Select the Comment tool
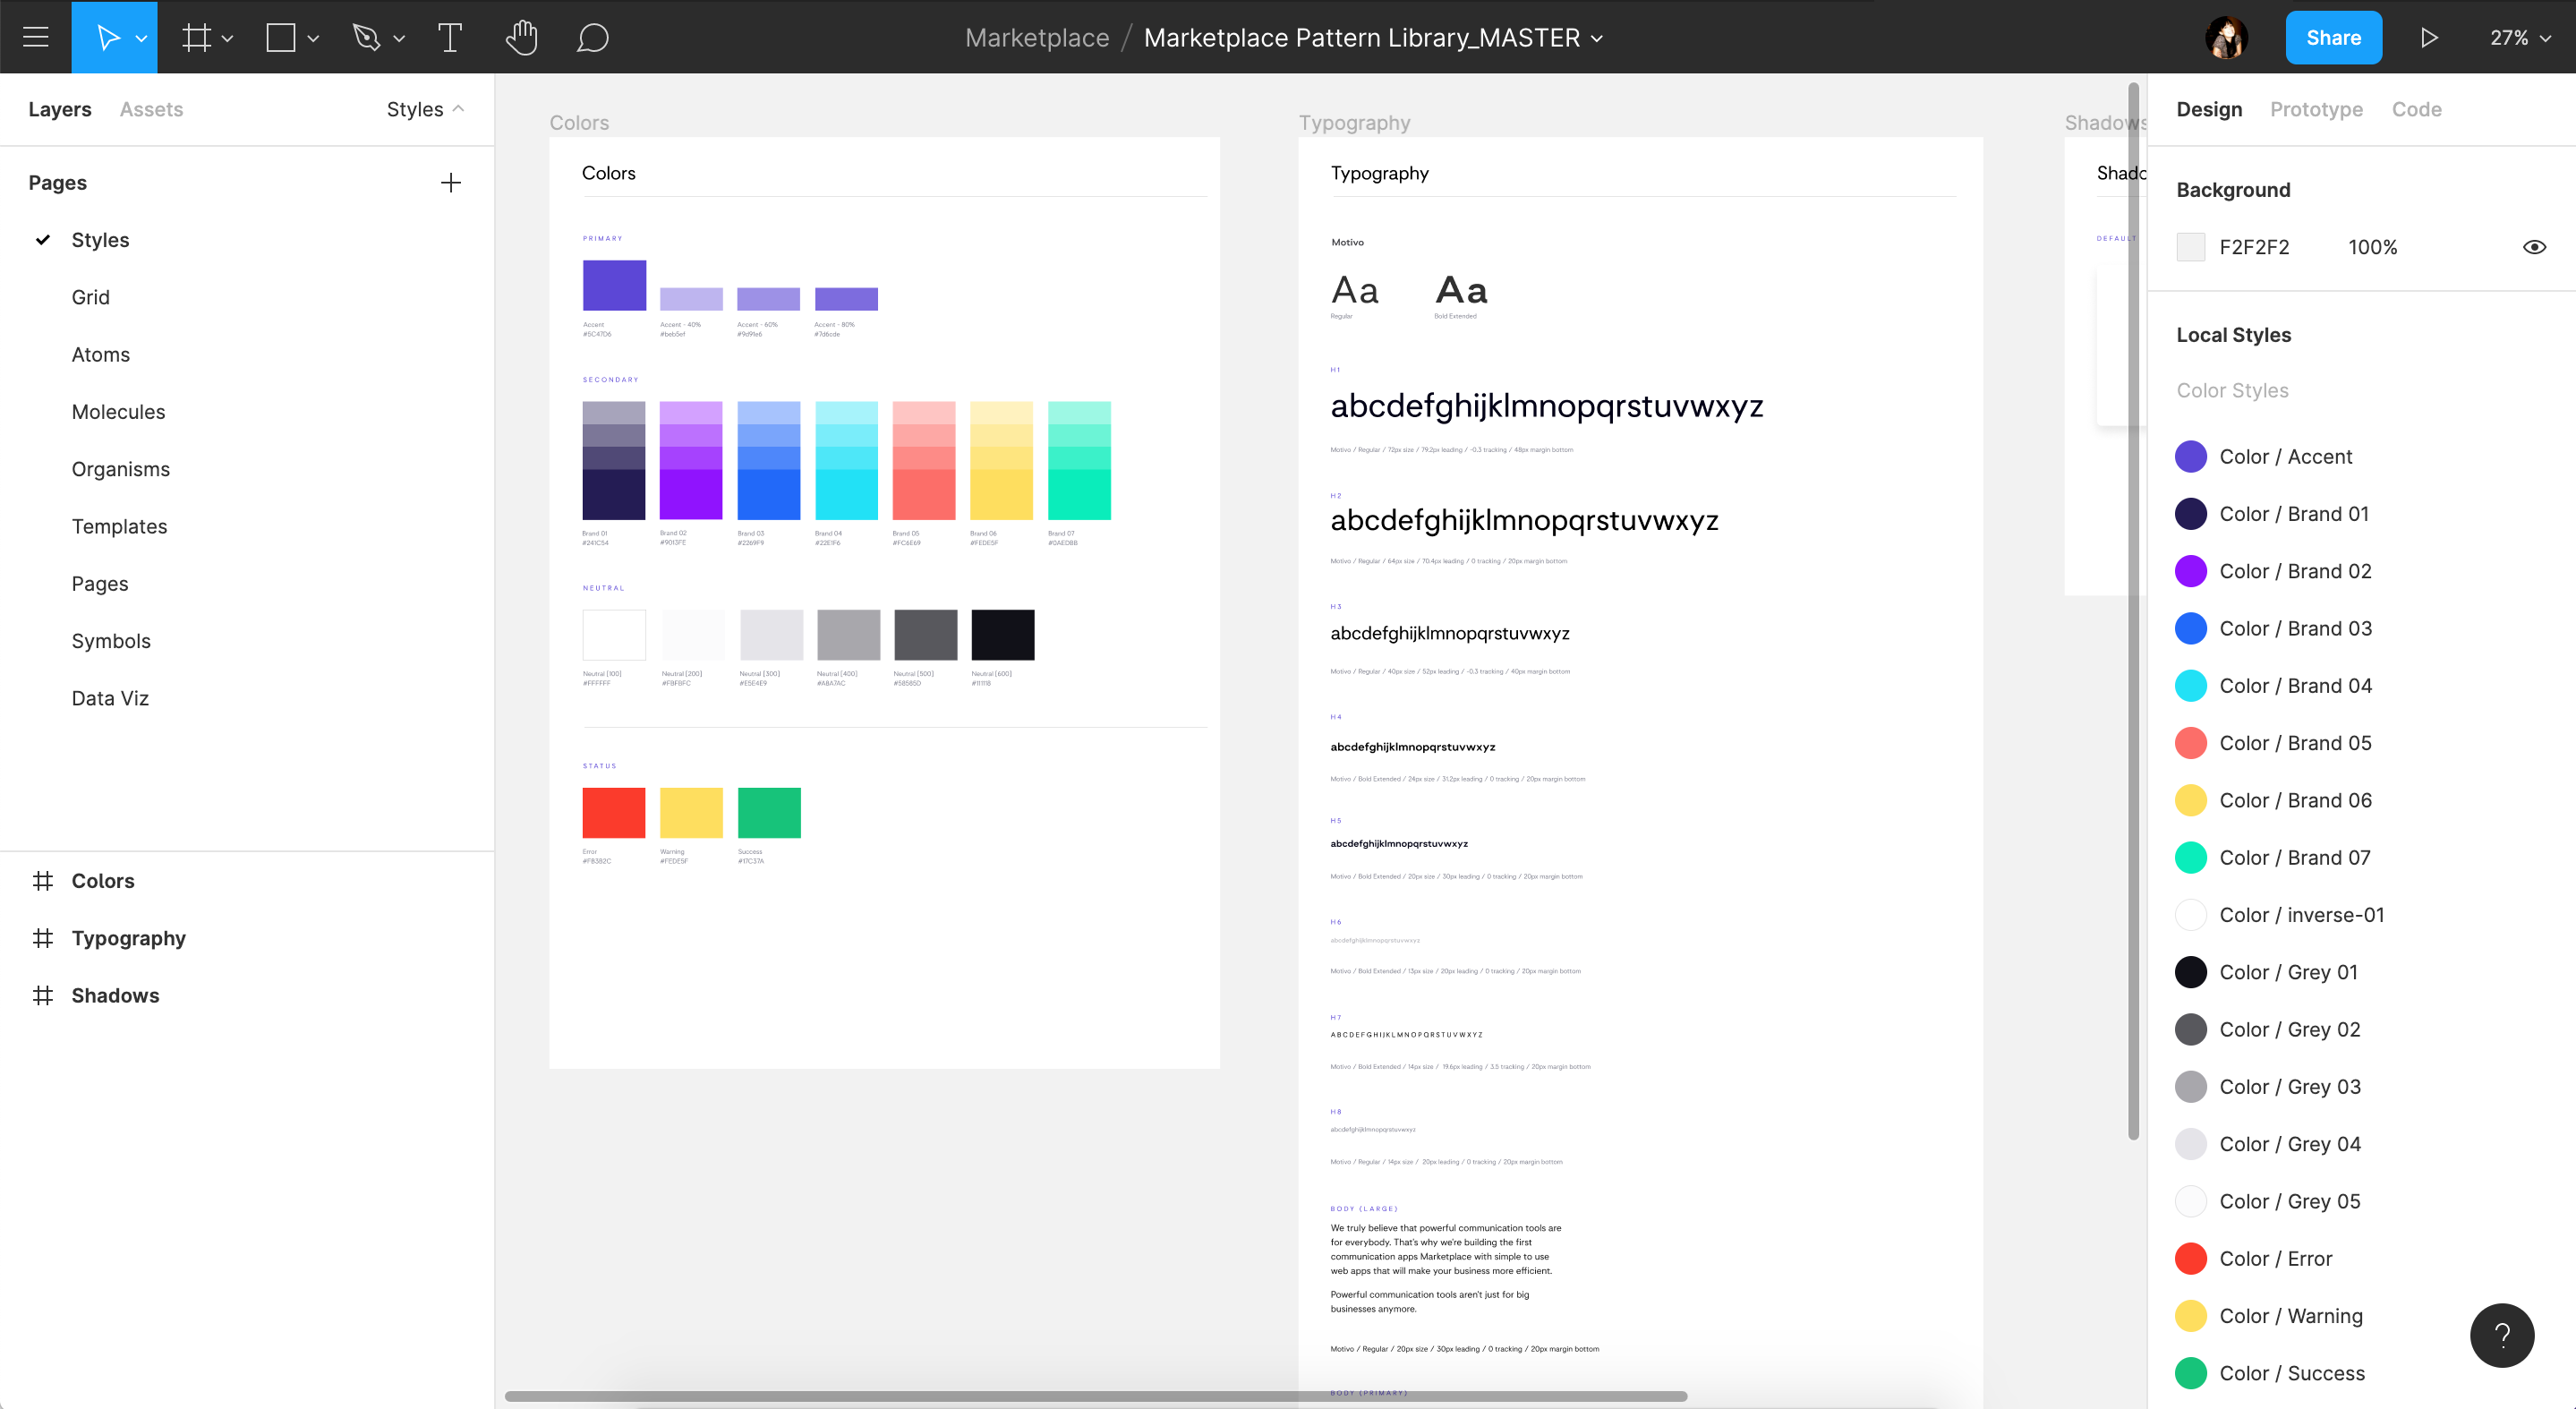2576x1409 pixels. (x=593, y=37)
